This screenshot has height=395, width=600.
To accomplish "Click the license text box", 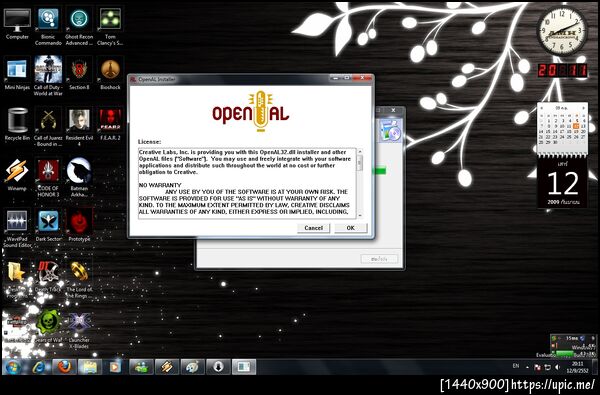I will click(x=247, y=183).
